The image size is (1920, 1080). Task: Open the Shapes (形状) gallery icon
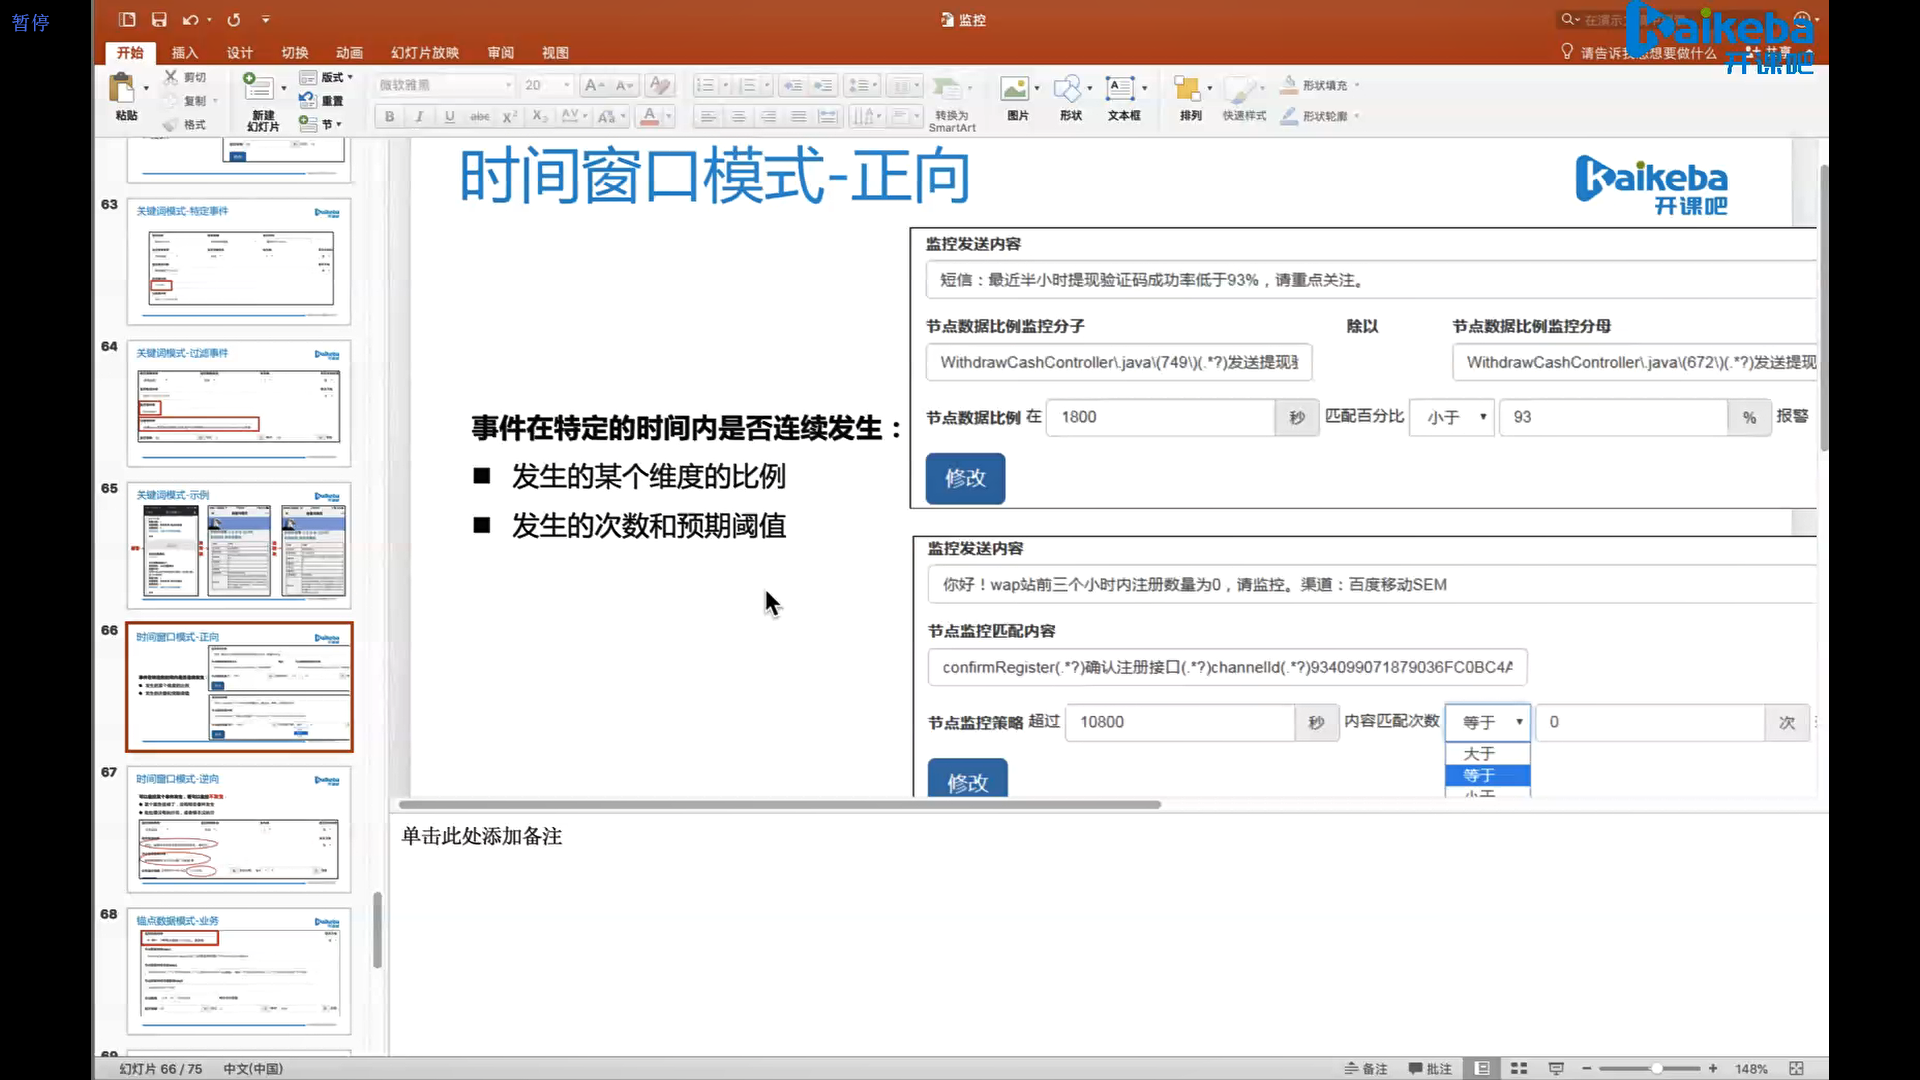tap(1068, 89)
